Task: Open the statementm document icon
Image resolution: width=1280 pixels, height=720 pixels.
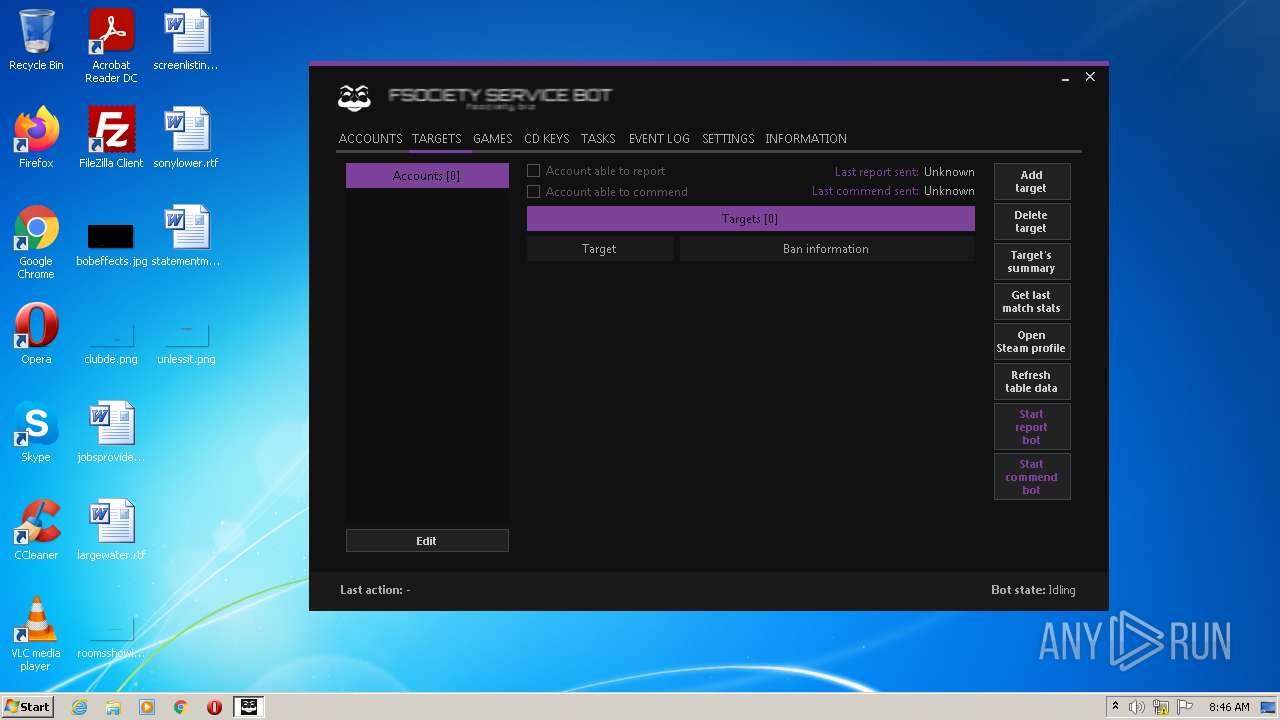Action: coord(186,236)
